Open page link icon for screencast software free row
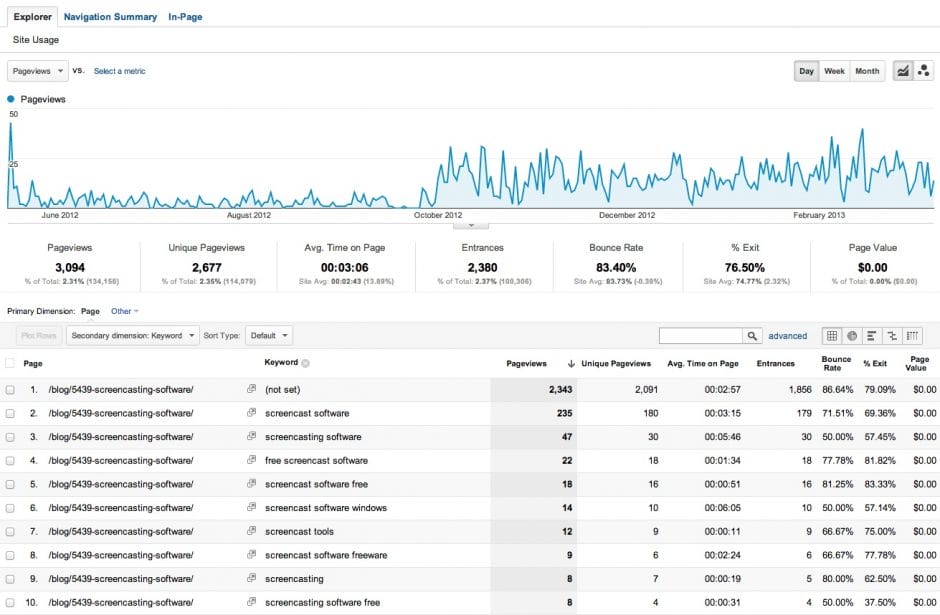940x615 pixels. coord(252,484)
